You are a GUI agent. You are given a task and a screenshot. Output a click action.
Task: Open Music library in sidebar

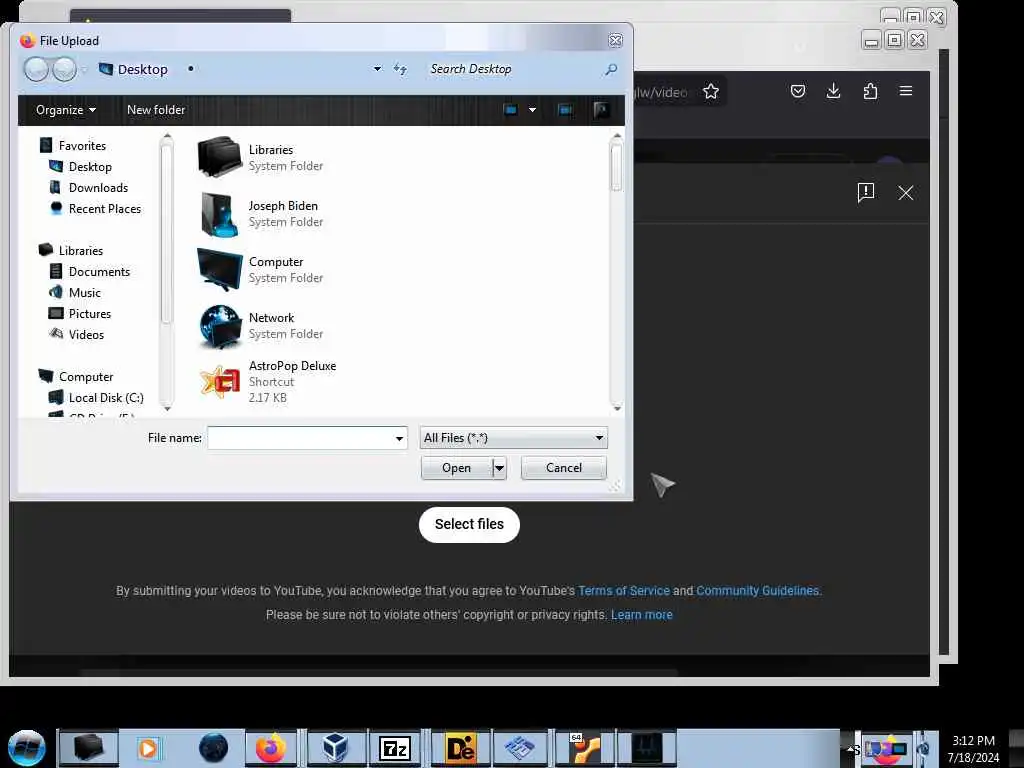tap(75, 293)
